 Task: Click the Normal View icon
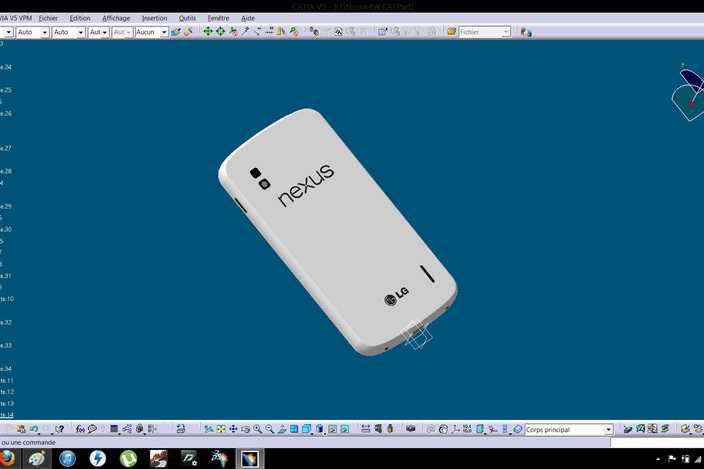[x=282, y=429]
